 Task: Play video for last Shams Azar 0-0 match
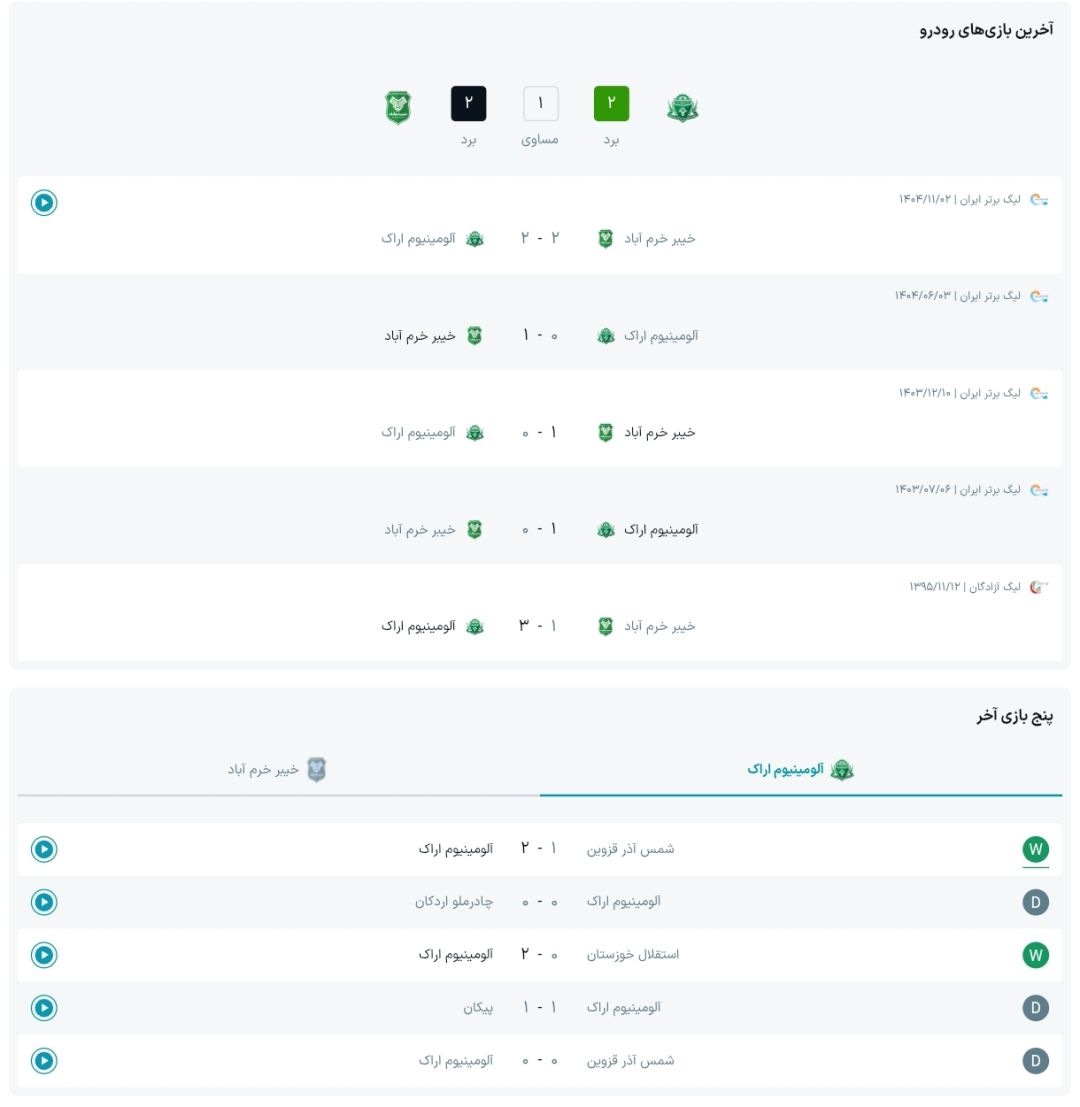coord(44,1060)
